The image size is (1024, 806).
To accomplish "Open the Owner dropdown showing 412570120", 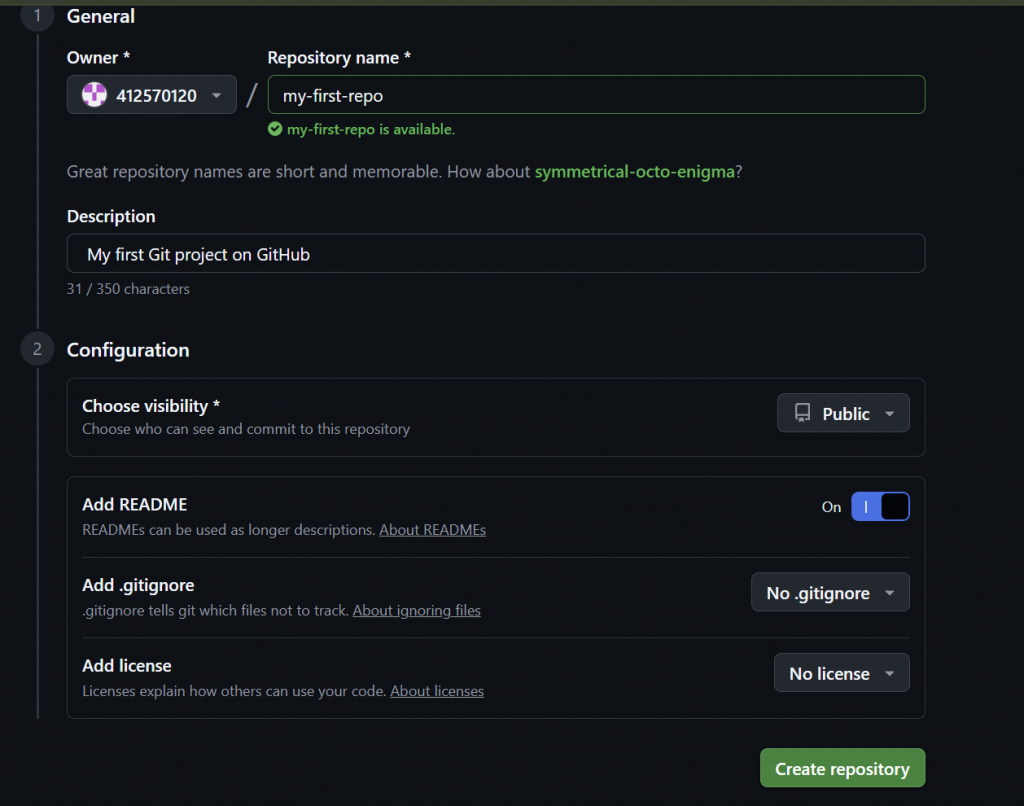I will [x=152, y=96].
